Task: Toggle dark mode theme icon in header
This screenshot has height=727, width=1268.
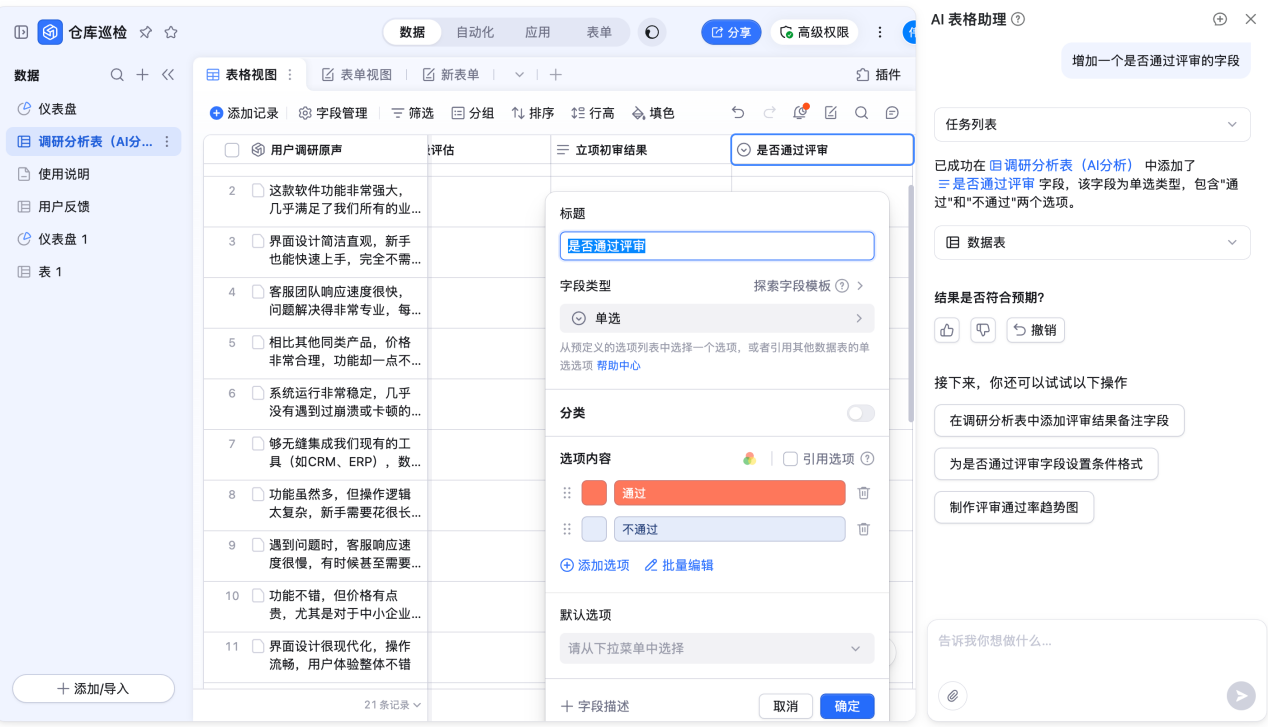Action: (652, 32)
